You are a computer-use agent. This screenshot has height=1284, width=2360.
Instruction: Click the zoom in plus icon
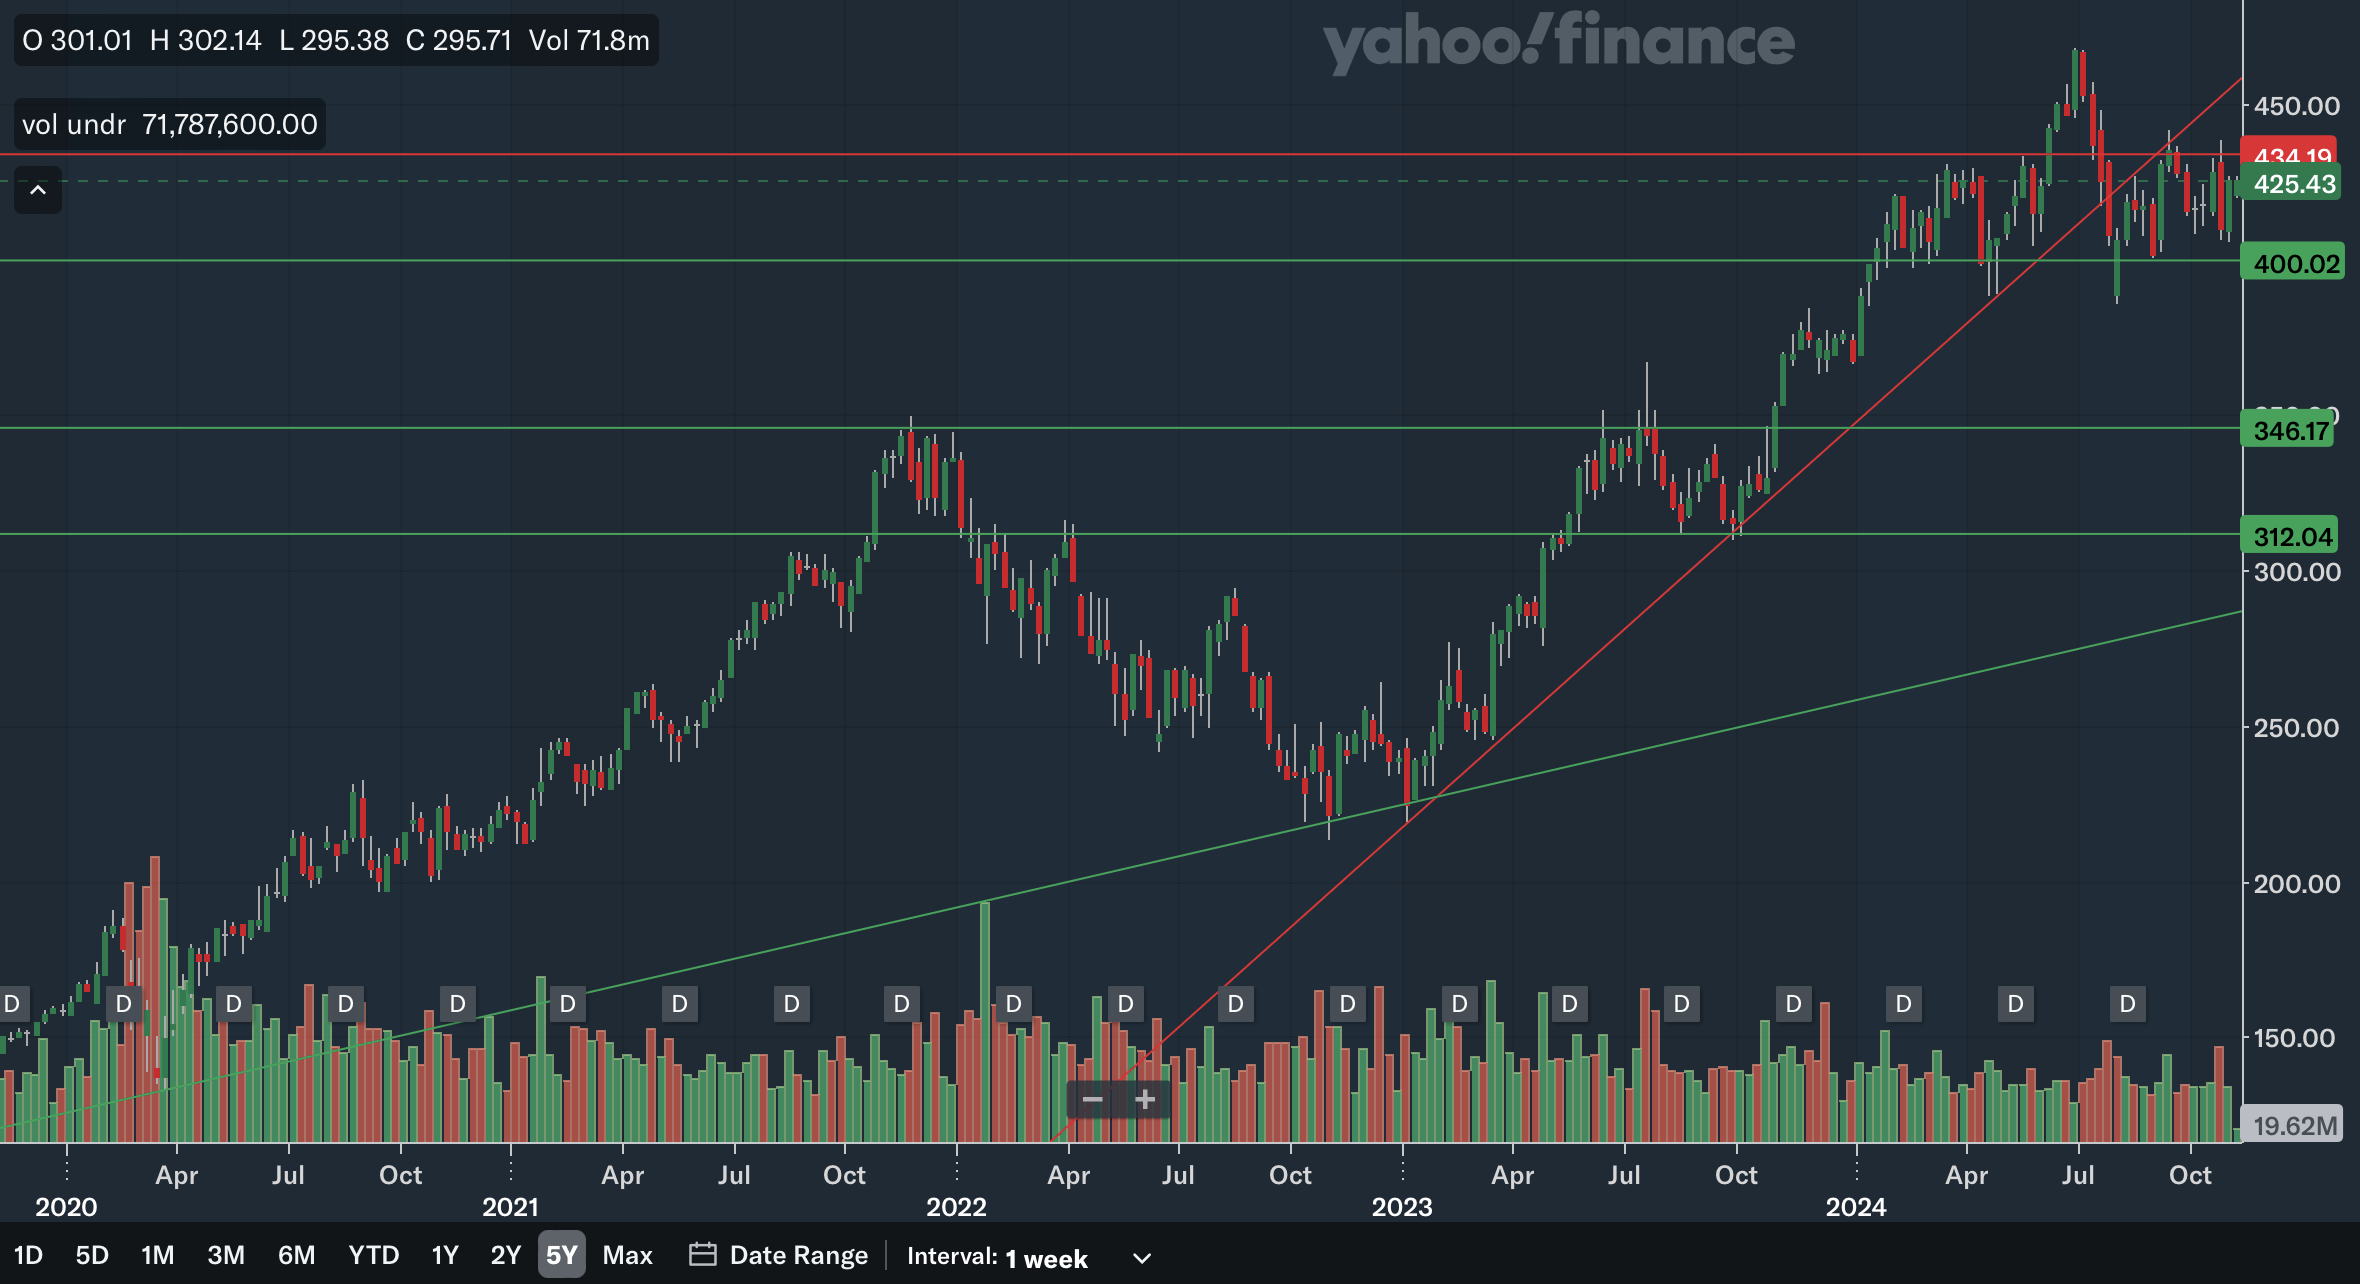coord(1145,1100)
